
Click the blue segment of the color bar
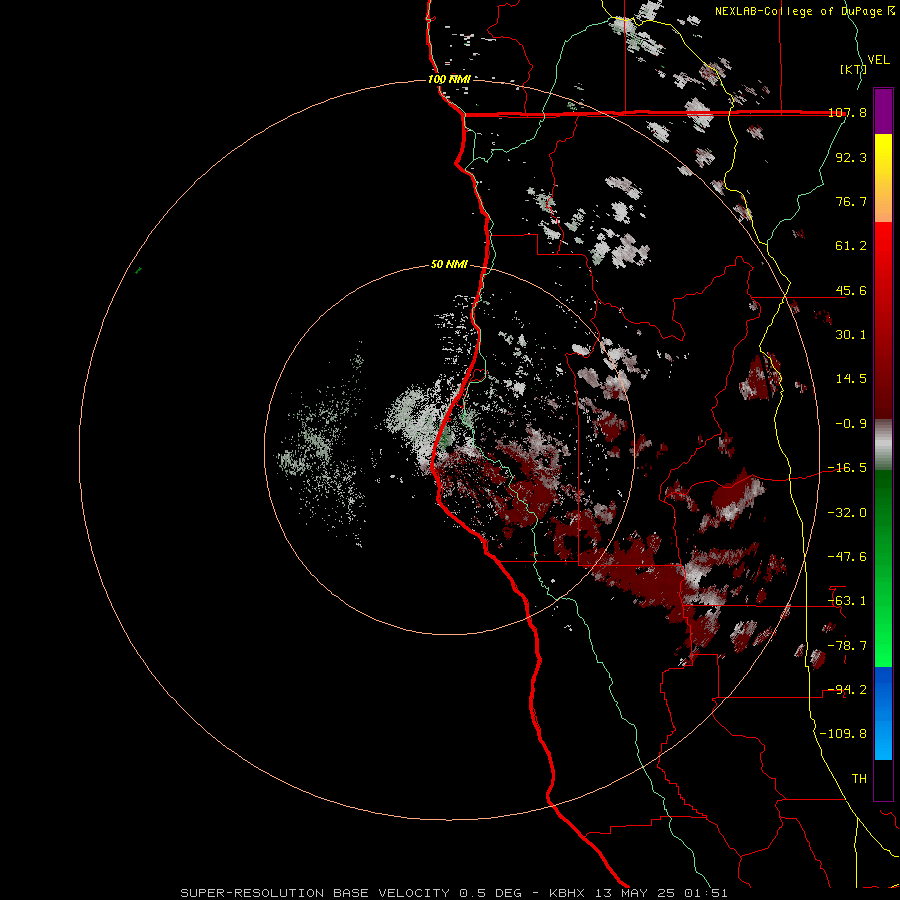point(883,713)
